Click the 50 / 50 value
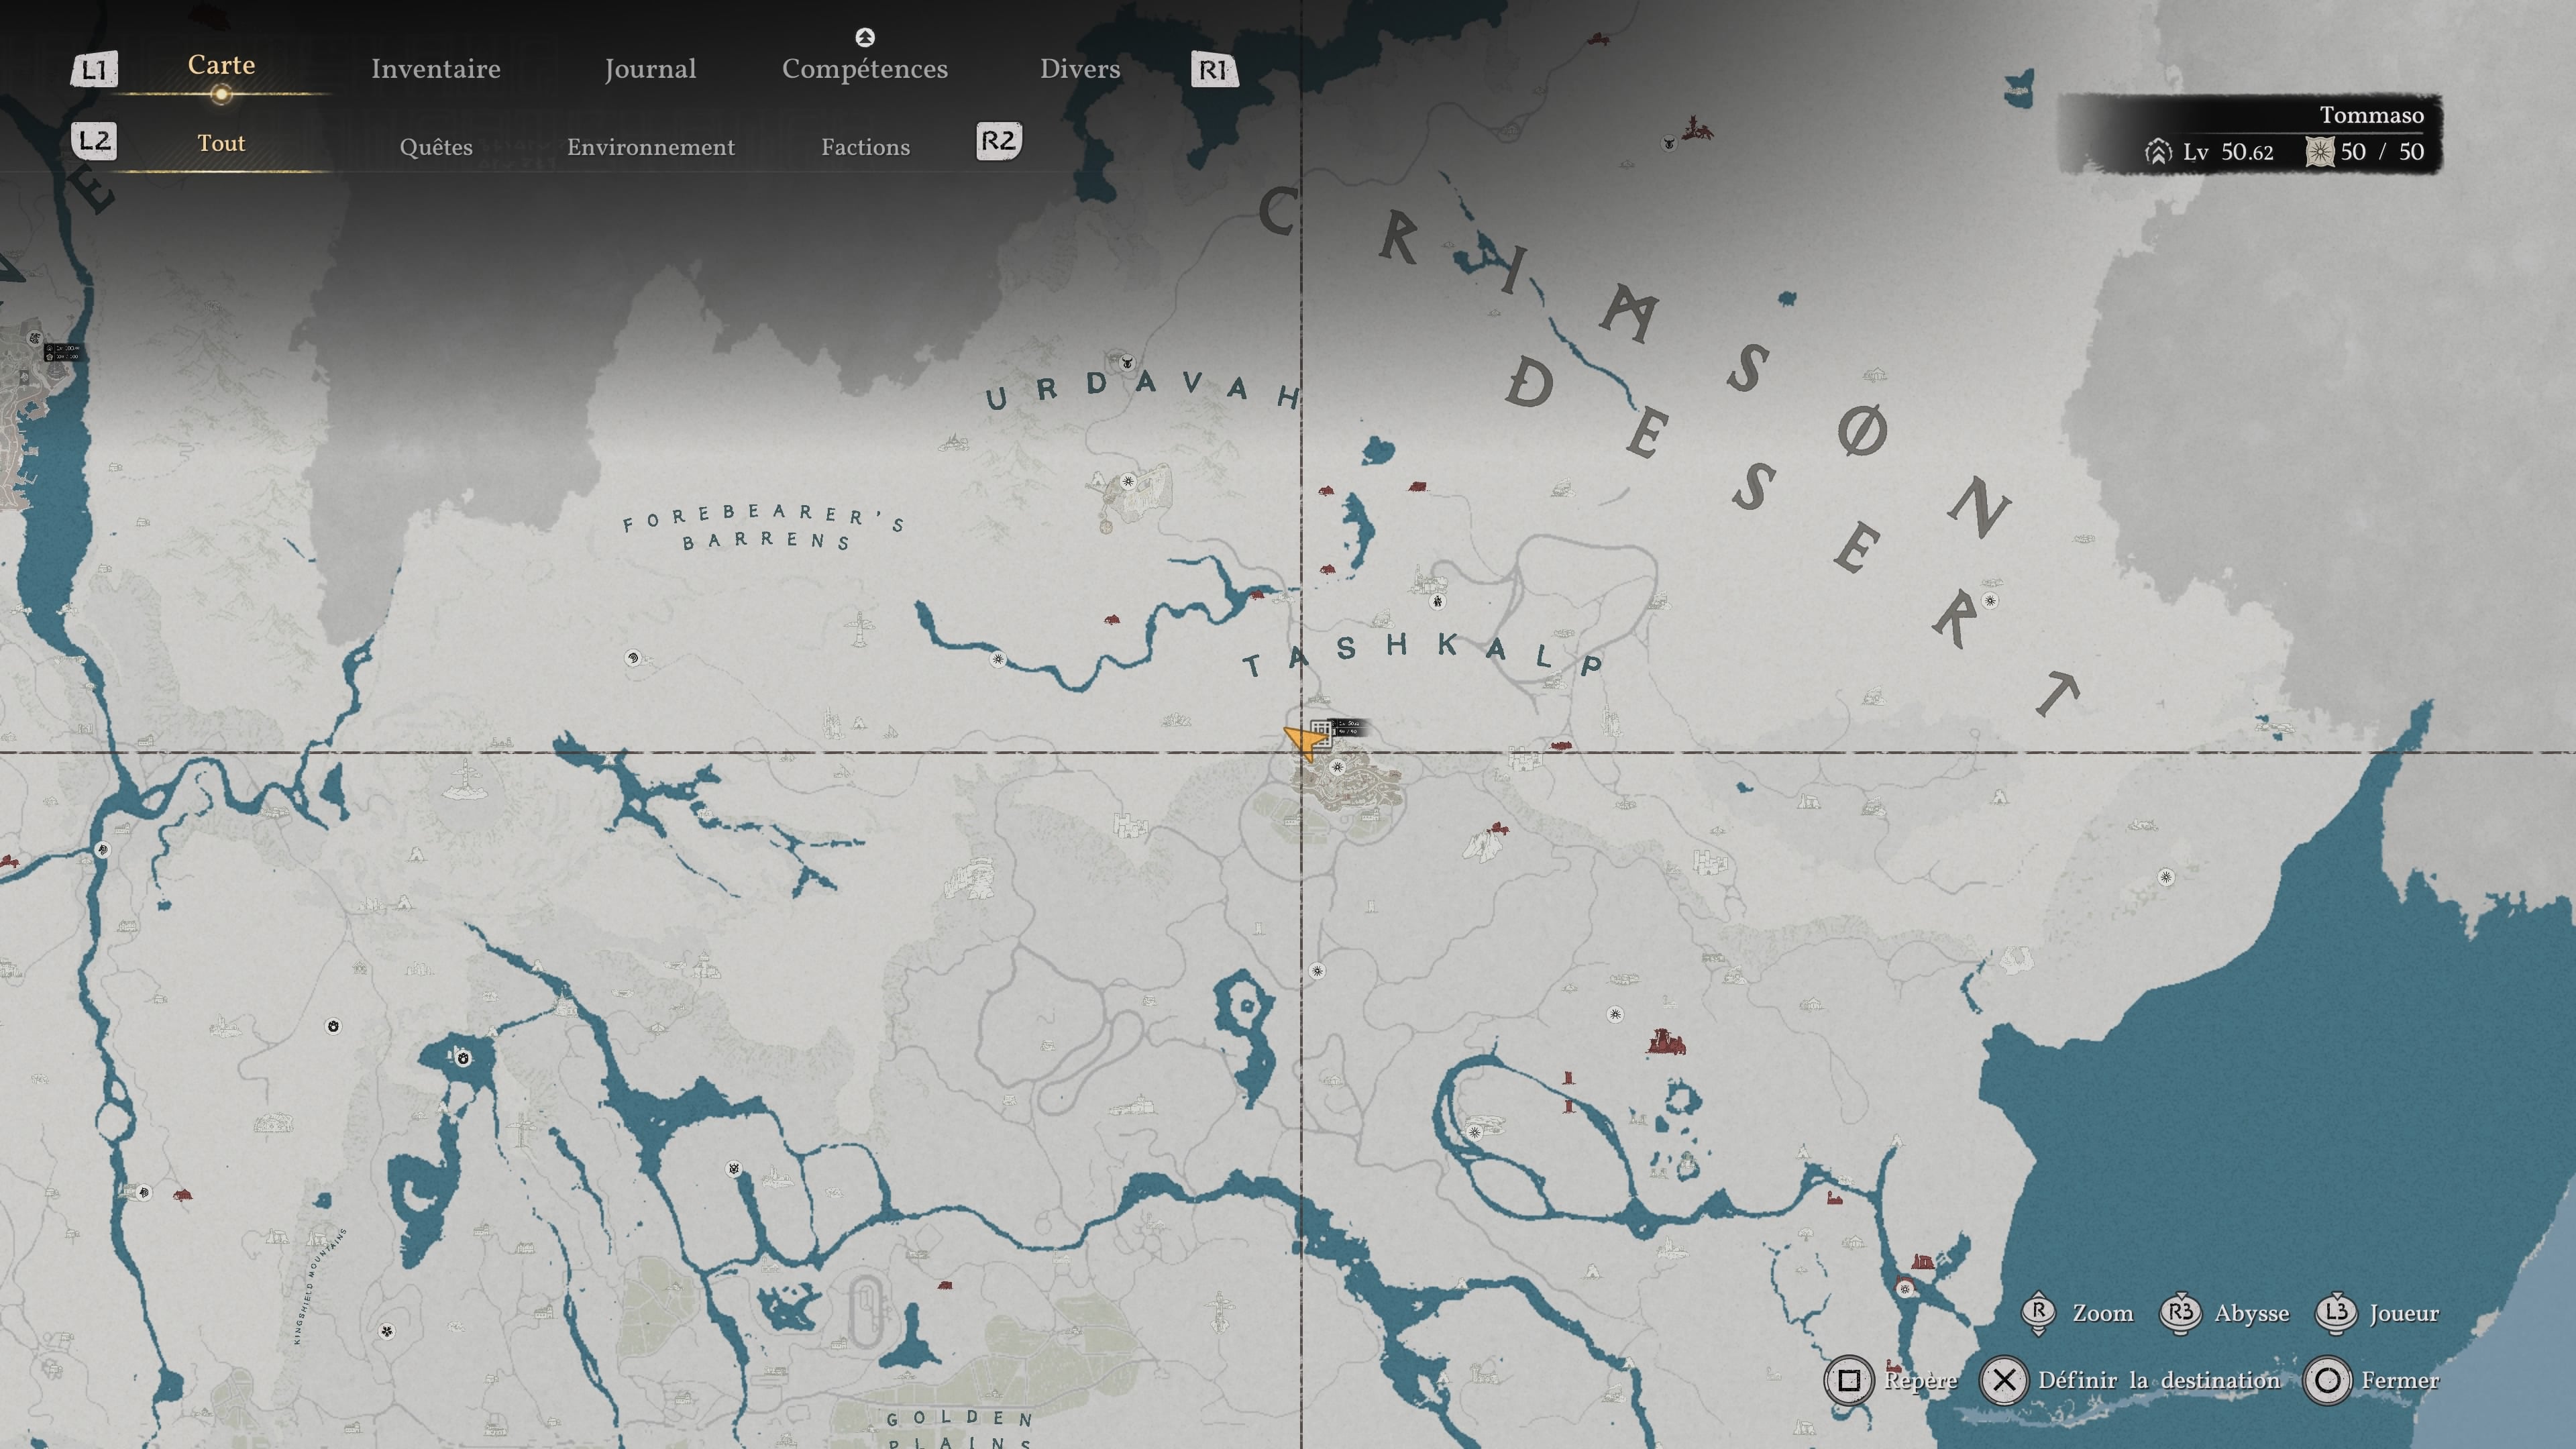Image resolution: width=2576 pixels, height=1449 pixels. click(2382, 152)
